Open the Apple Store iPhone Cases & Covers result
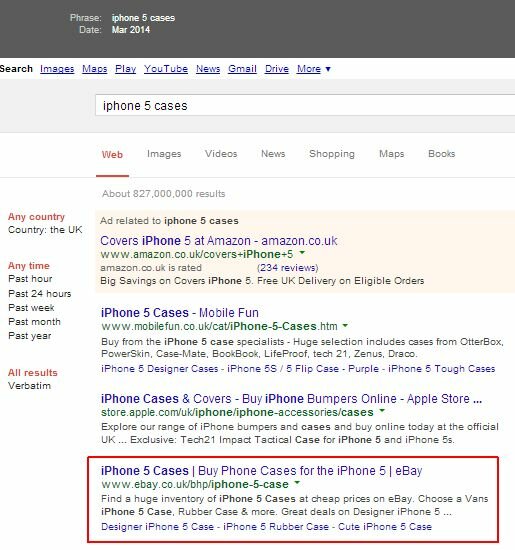The image size is (515, 550). pos(292,399)
